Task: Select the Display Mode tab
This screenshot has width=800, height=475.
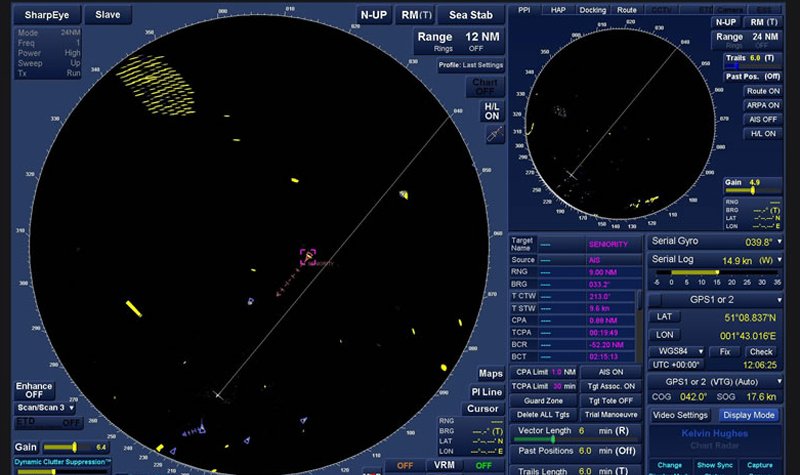Action: (x=749, y=415)
